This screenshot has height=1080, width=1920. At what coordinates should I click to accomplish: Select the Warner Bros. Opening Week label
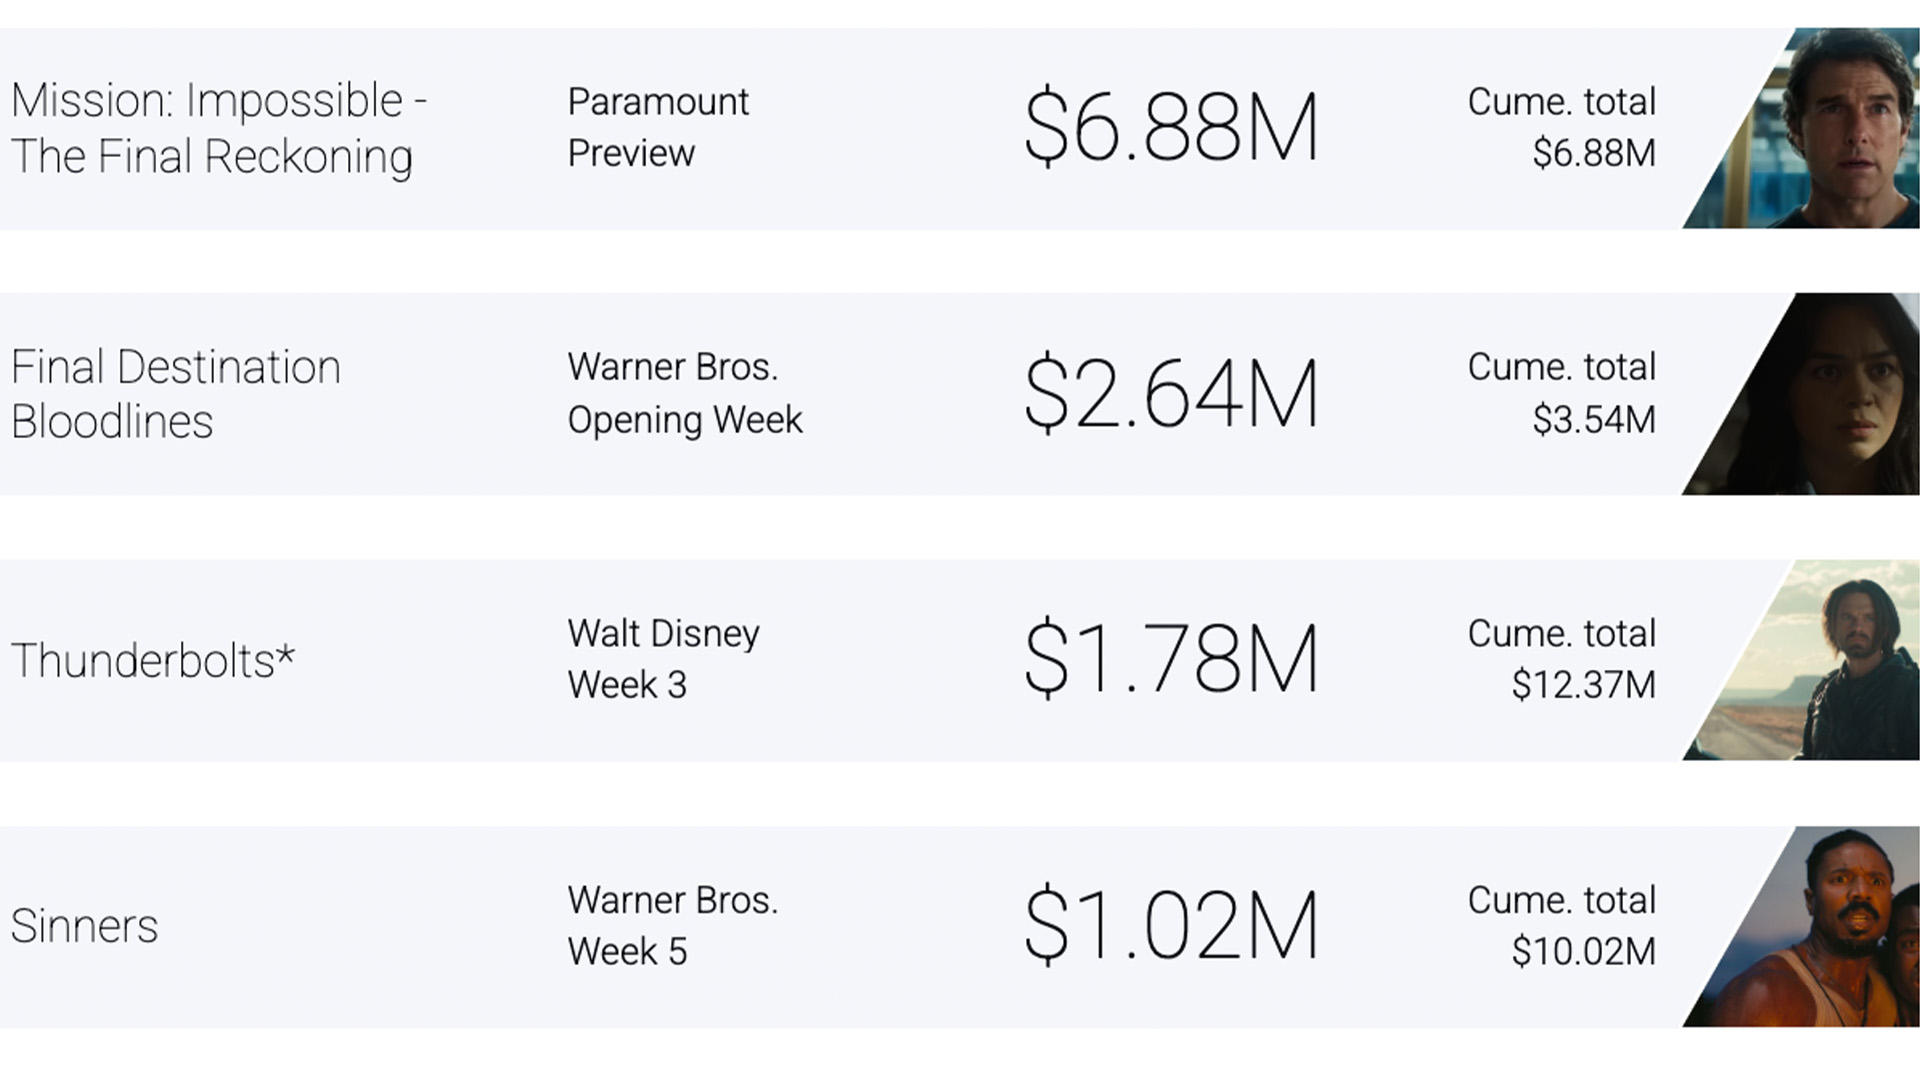click(685, 393)
